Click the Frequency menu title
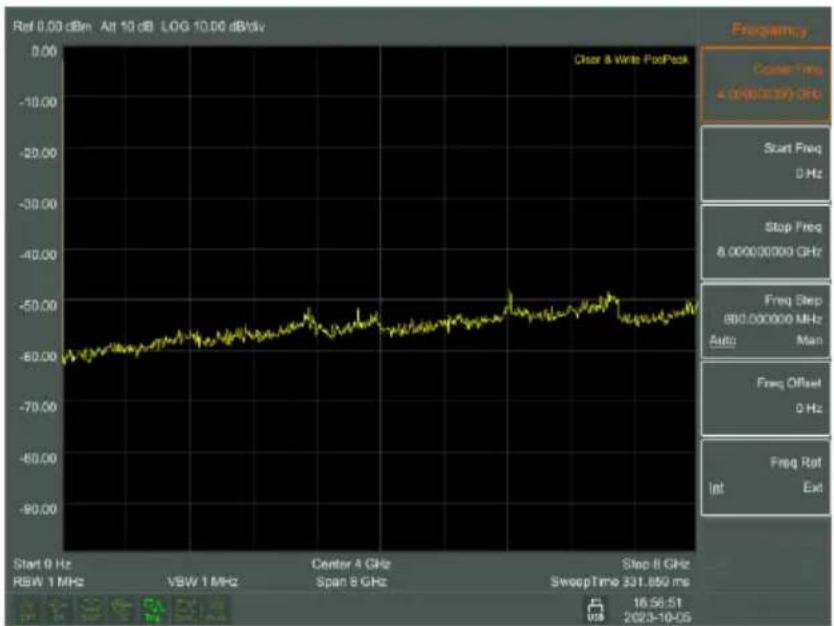This screenshot has width=834, height=626. pyautogui.click(x=769, y=30)
